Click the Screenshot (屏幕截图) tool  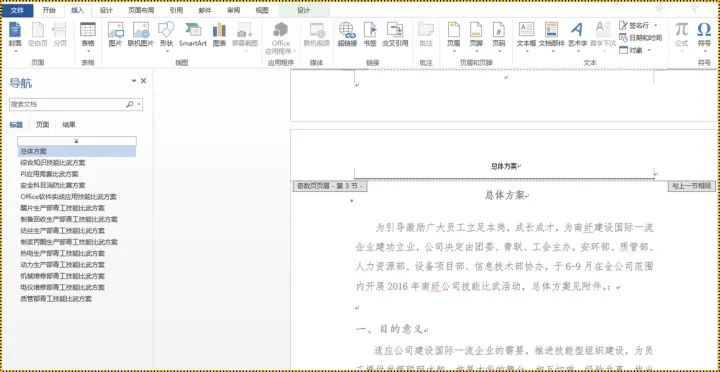point(244,36)
